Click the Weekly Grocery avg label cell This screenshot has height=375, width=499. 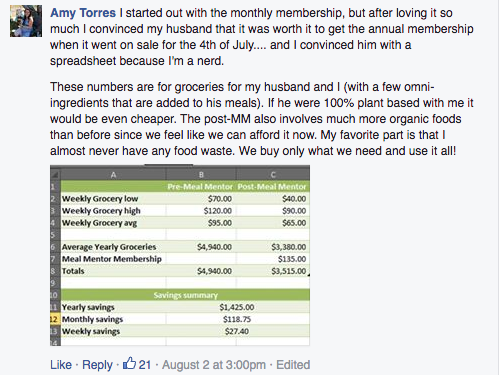(x=113, y=223)
